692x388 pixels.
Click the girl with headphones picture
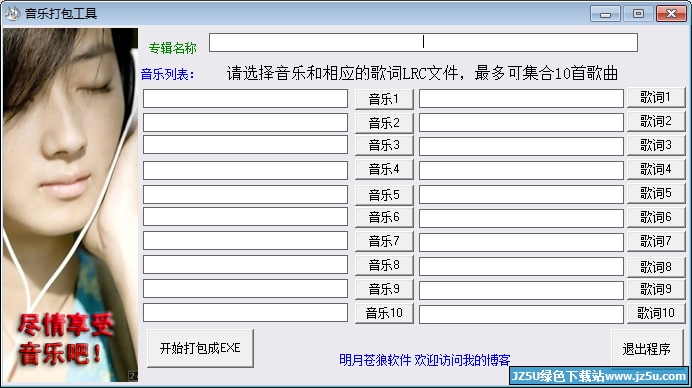coord(70,205)
